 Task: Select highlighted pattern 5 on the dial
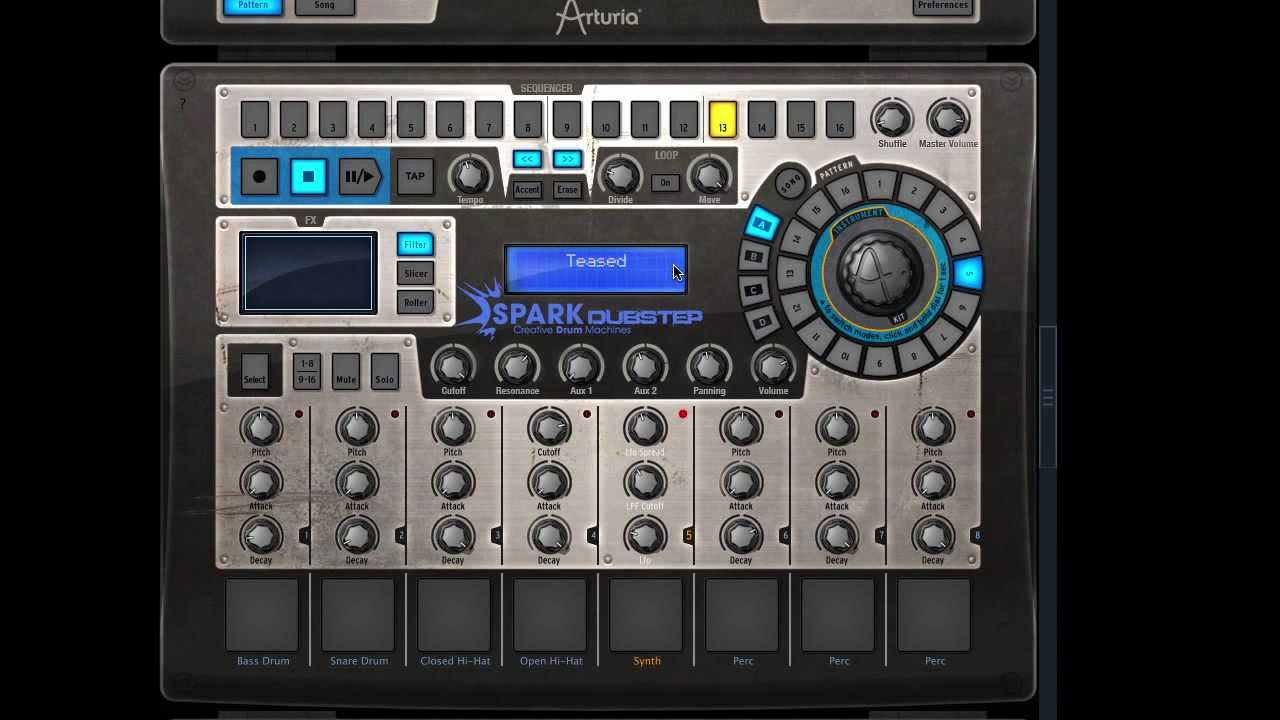[968, 273]
